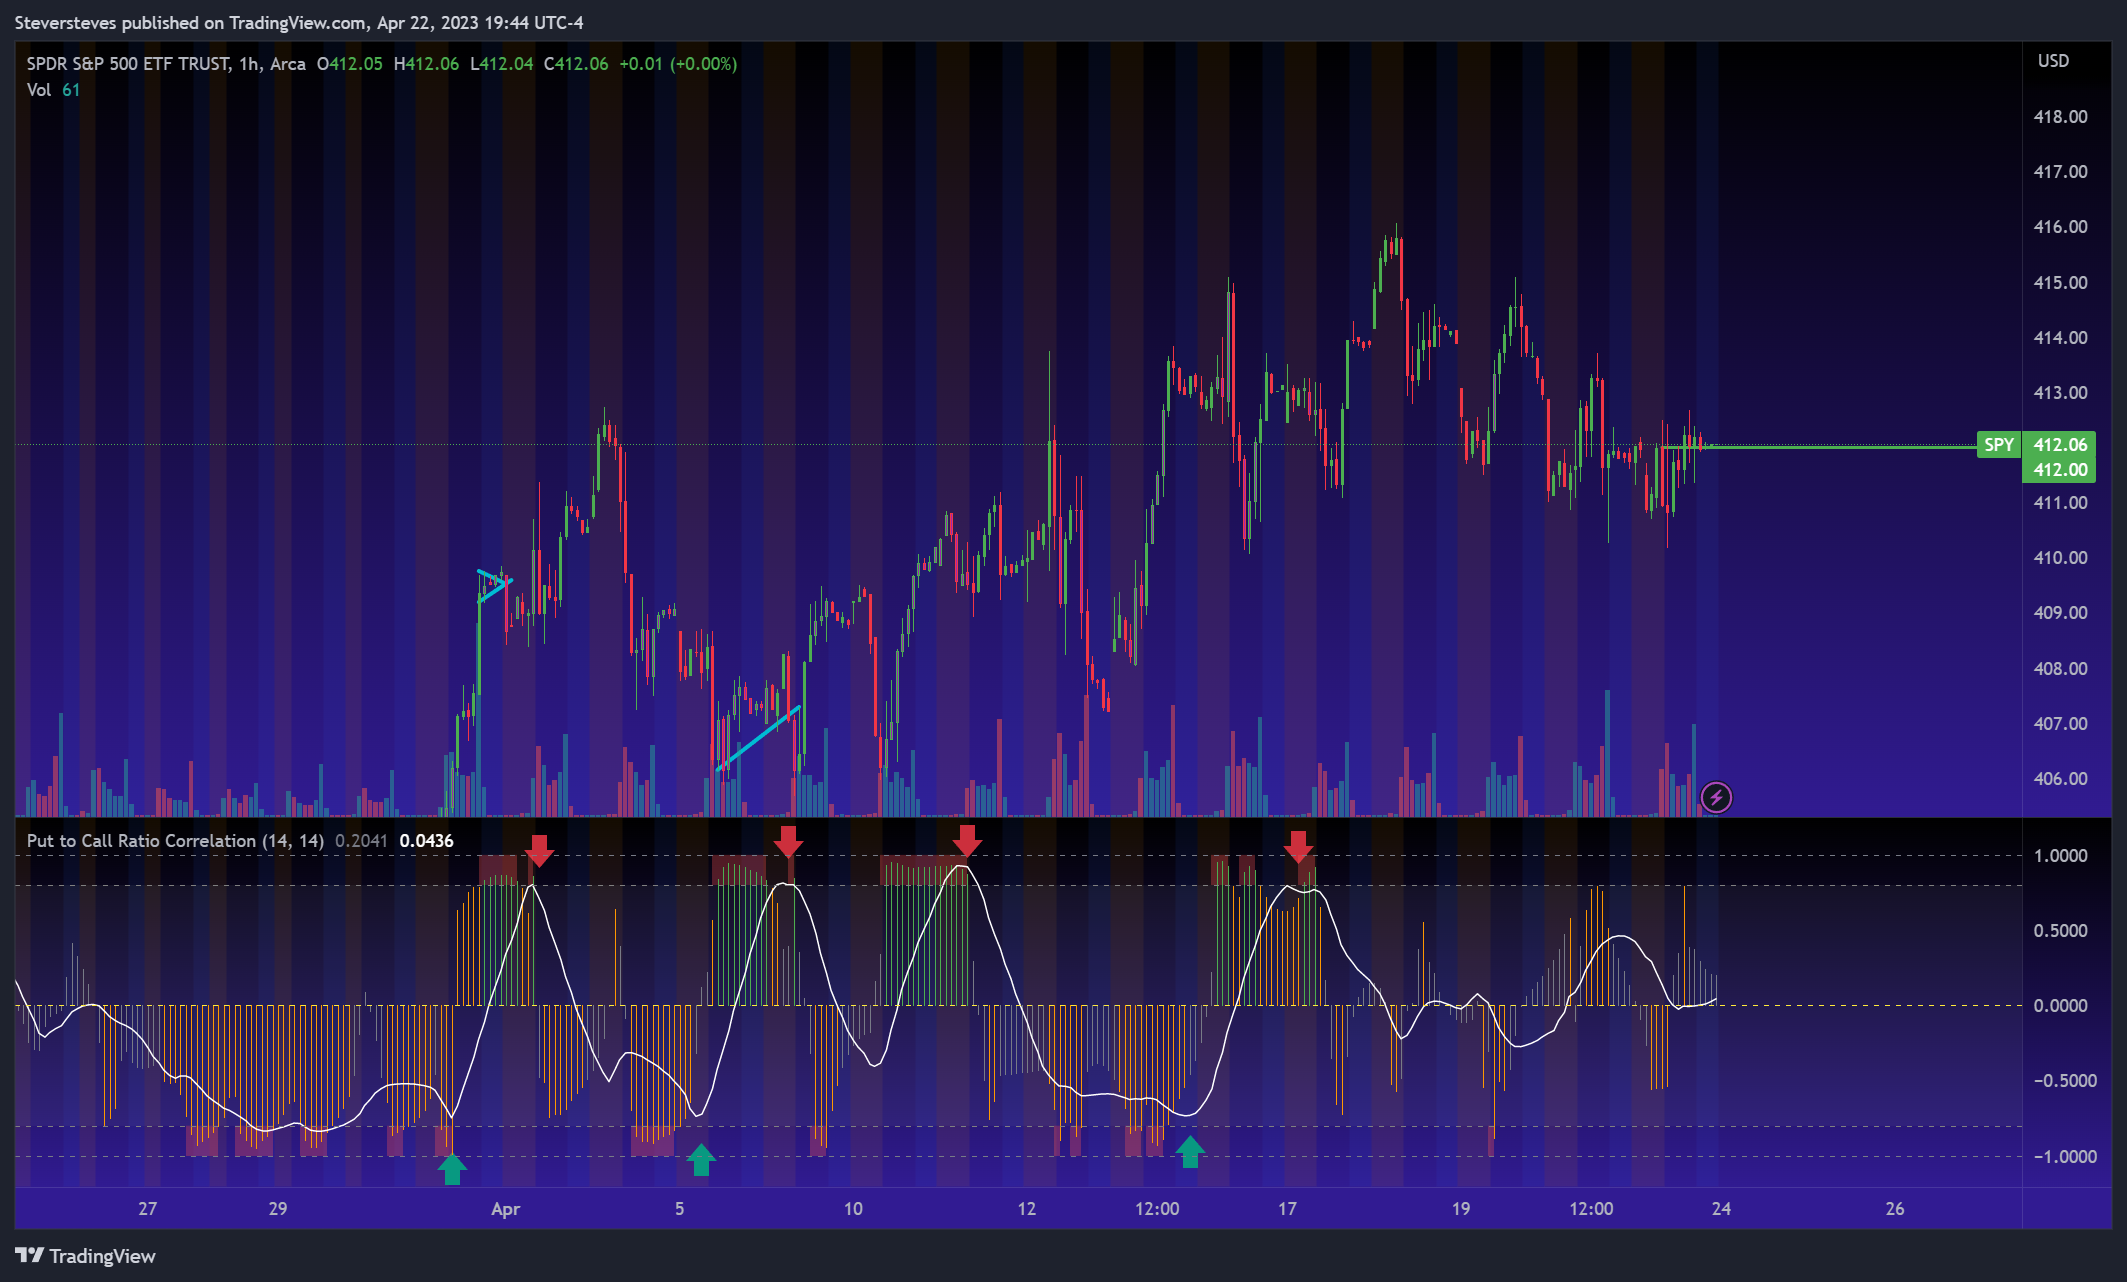
Task: Select the 1h interval label in the legend
Action: (249, 64)
